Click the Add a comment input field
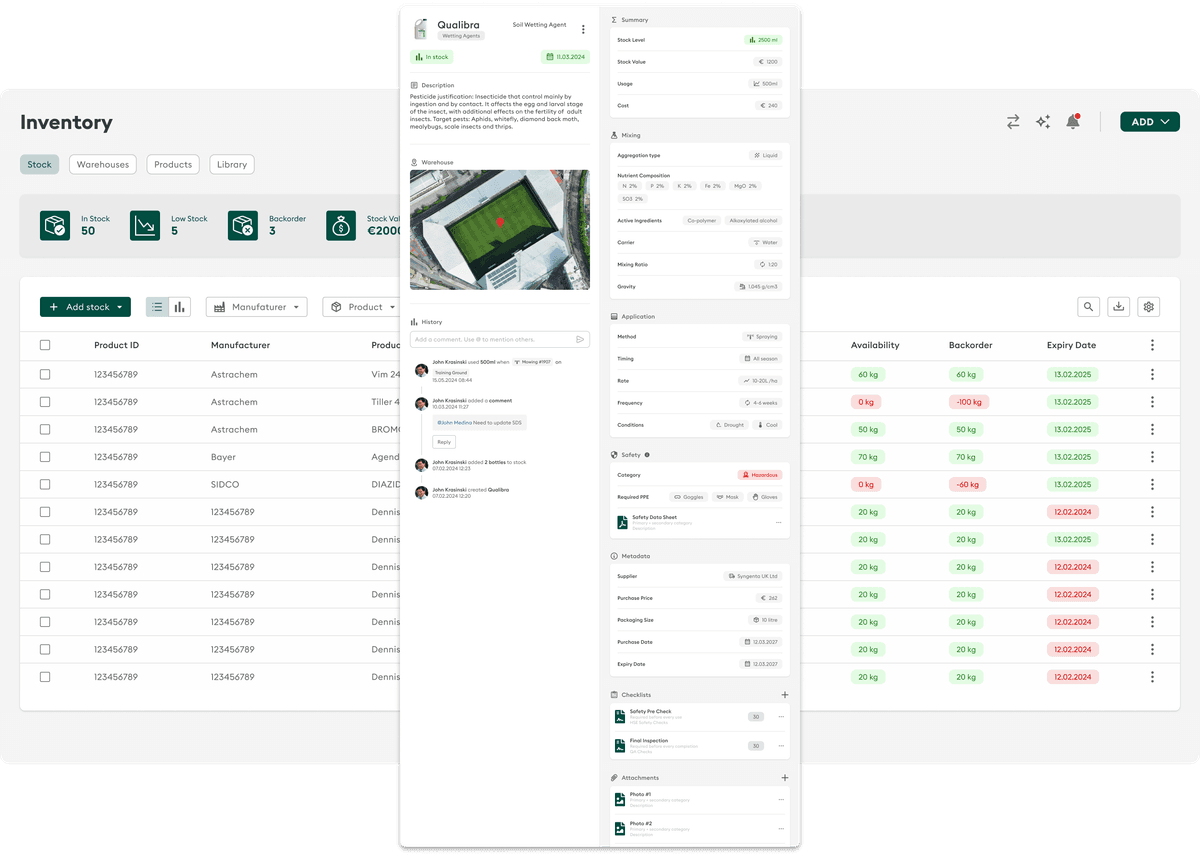This screenshot has width=1200, height=855. (490, 339)
